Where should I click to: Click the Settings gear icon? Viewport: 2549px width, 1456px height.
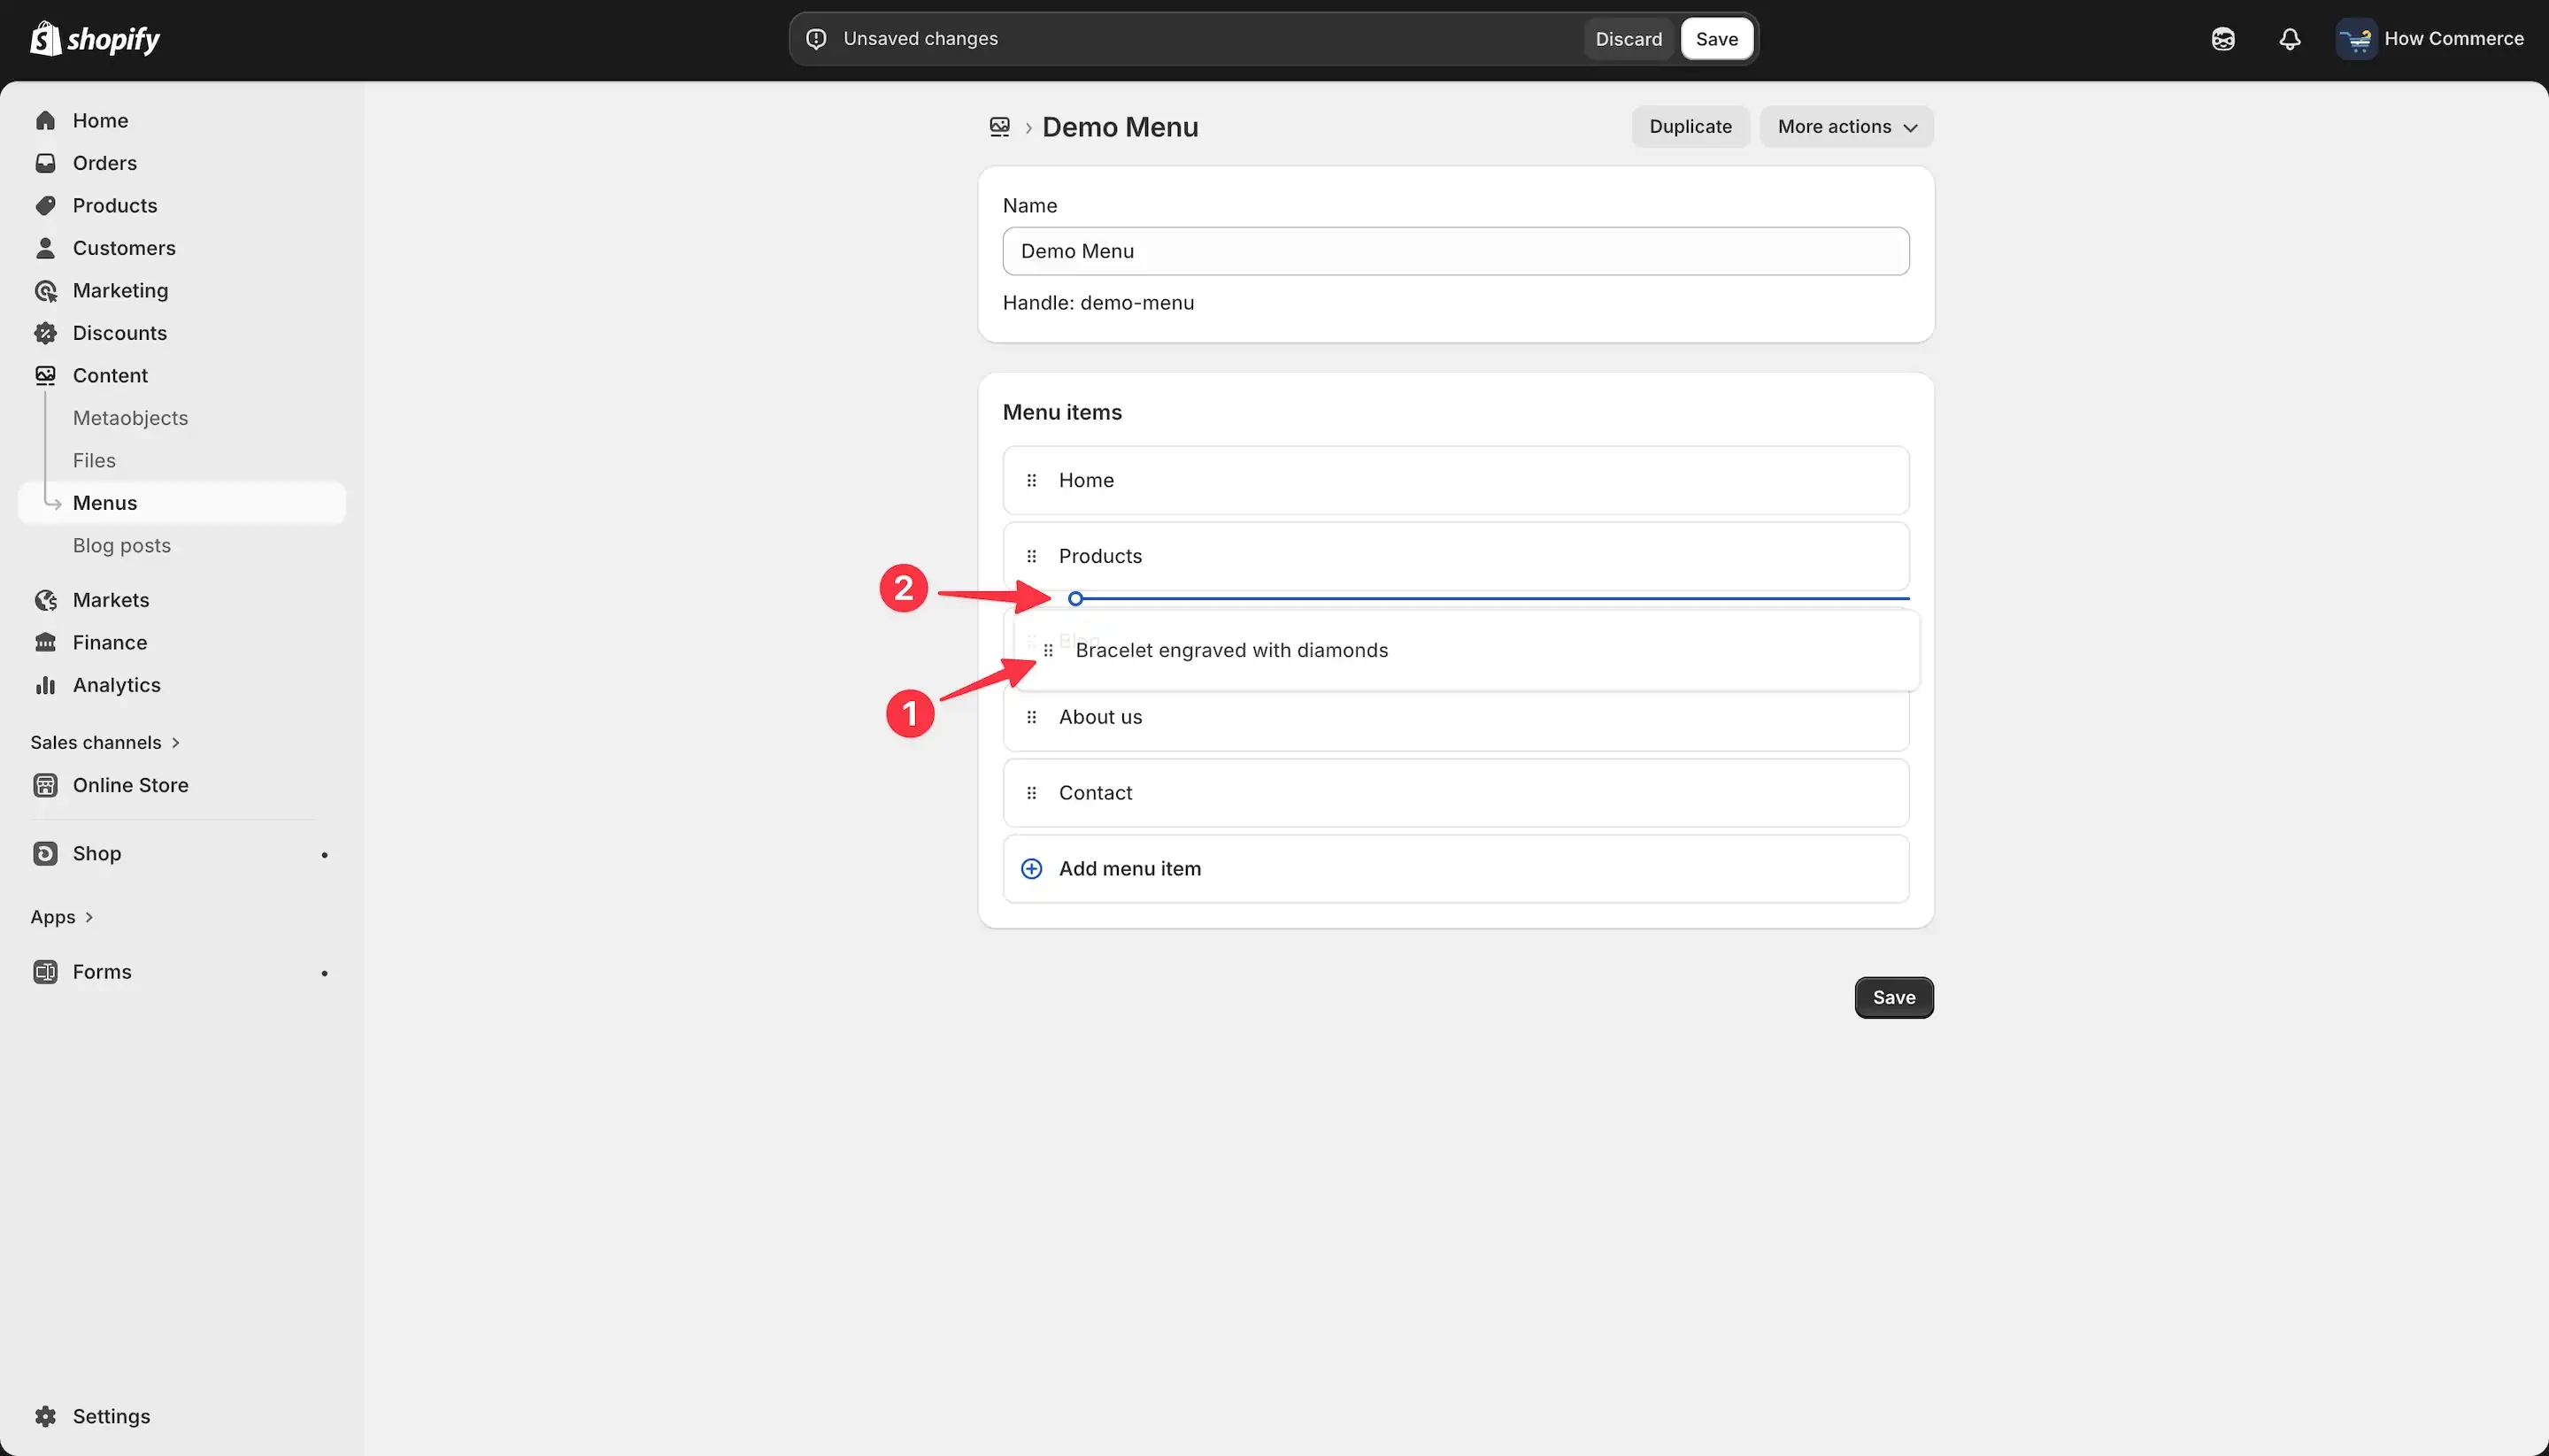pos(45,1416)
